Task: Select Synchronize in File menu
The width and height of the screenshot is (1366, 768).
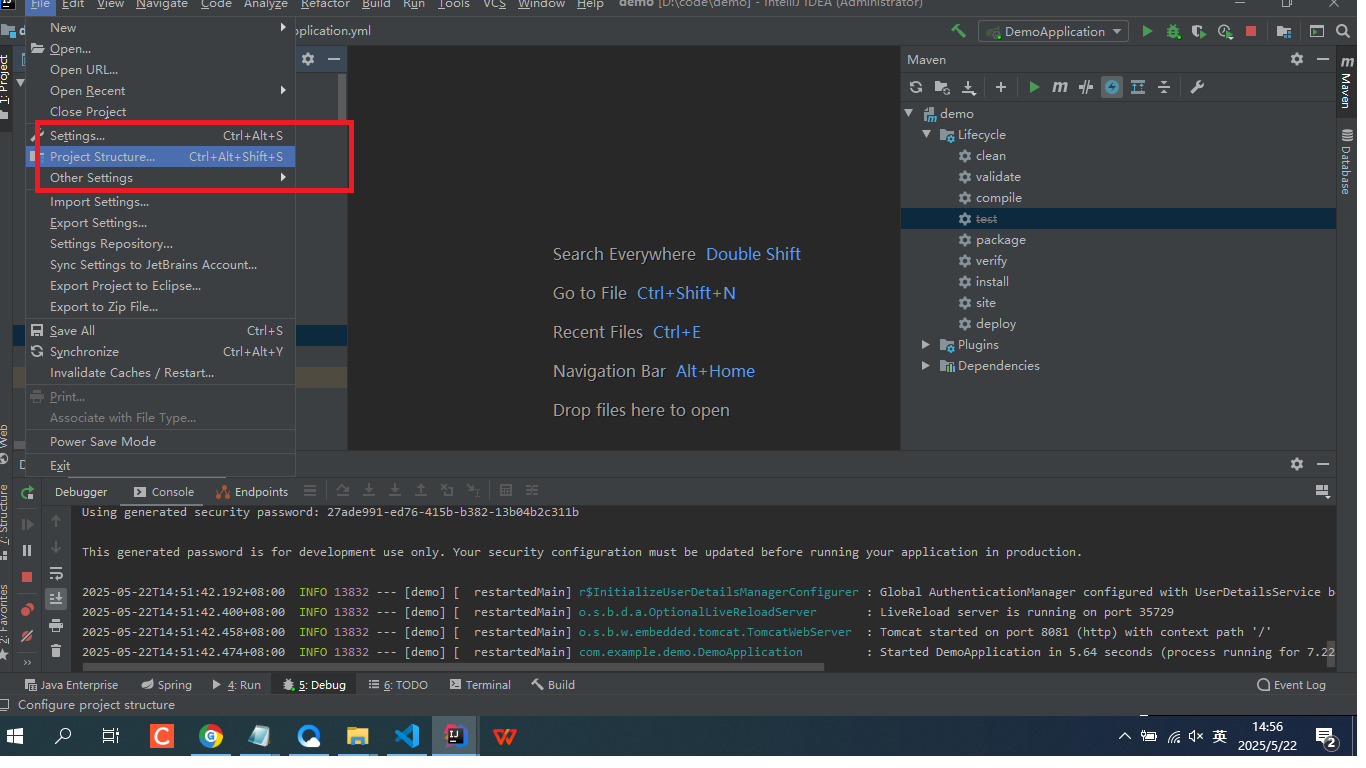Action: [x=160, y=351]
